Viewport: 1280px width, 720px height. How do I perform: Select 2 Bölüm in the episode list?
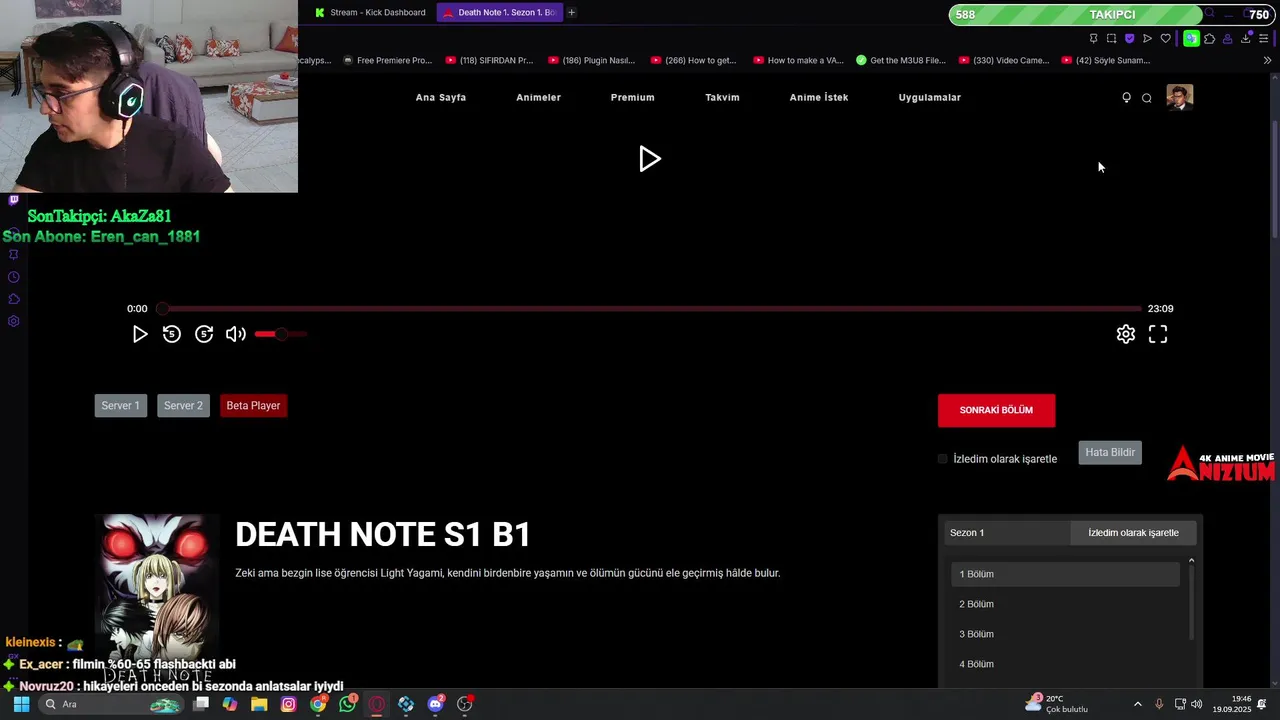point(1065,604)
